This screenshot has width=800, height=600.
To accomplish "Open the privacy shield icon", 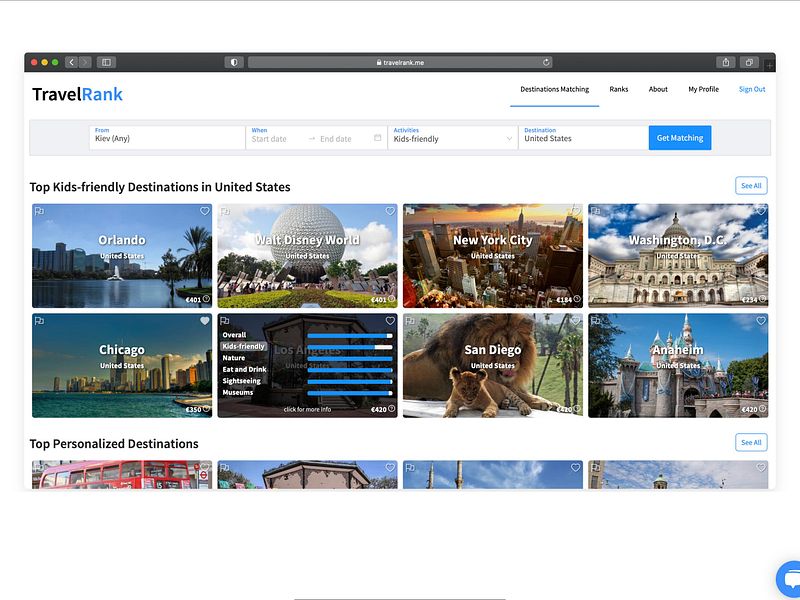I will point(234,62).
